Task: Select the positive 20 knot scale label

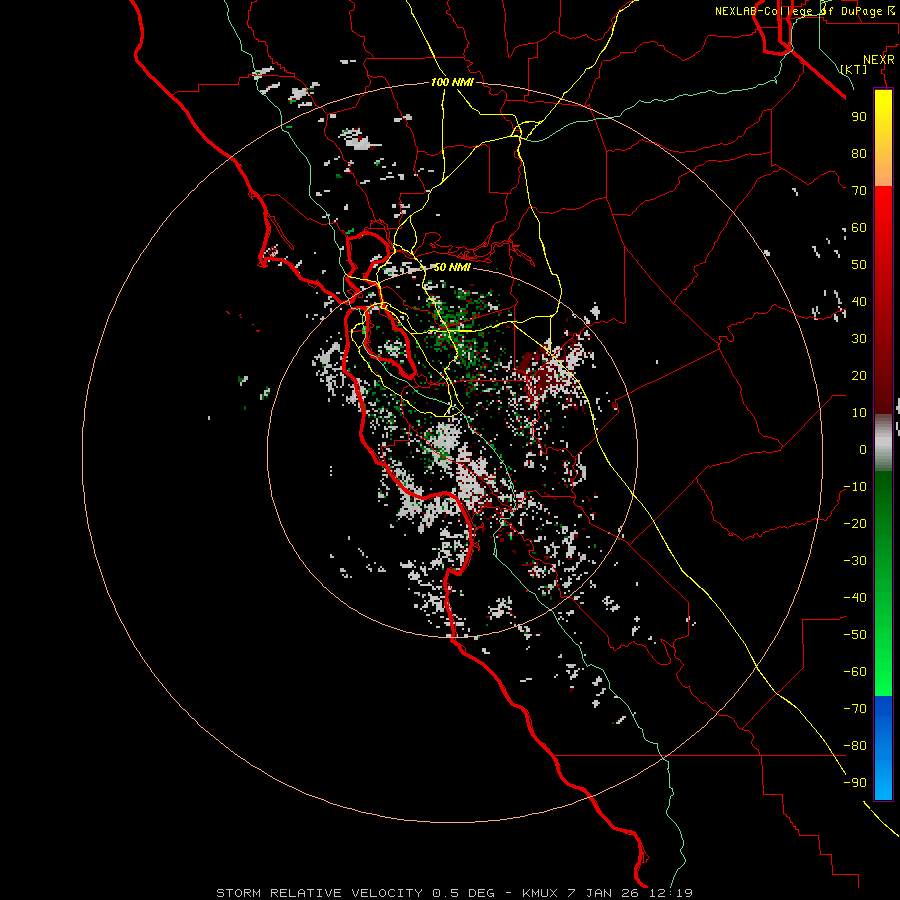Action: [859, 375]
